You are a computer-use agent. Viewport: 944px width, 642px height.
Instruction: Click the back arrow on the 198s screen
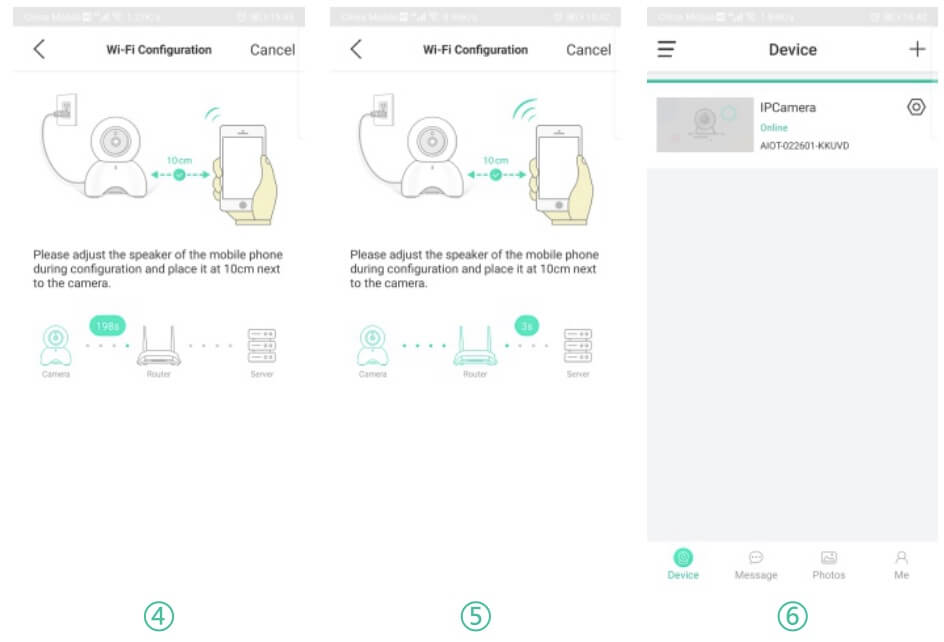(39, 49)
